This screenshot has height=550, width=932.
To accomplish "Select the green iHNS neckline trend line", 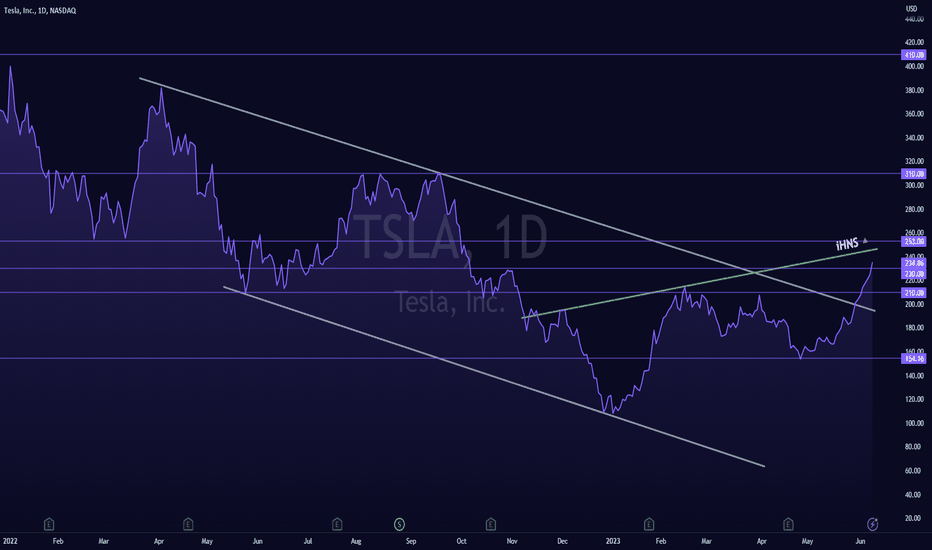I will (x=700, y=283).
